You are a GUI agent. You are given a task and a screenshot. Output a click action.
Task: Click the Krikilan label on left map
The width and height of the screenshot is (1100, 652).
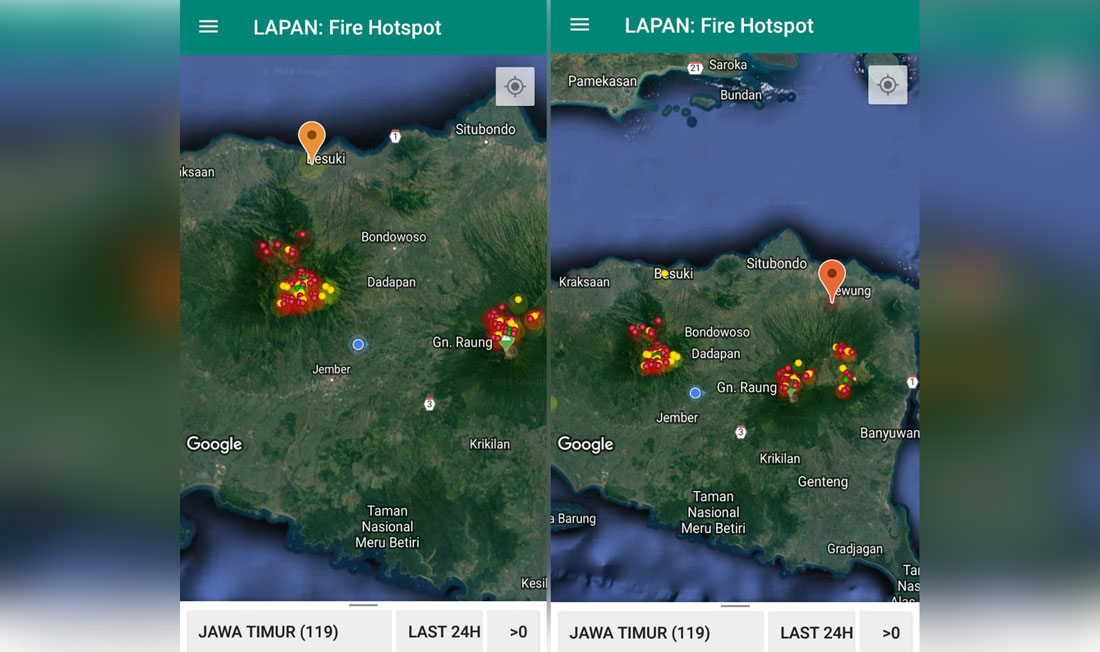coord(490,444)
